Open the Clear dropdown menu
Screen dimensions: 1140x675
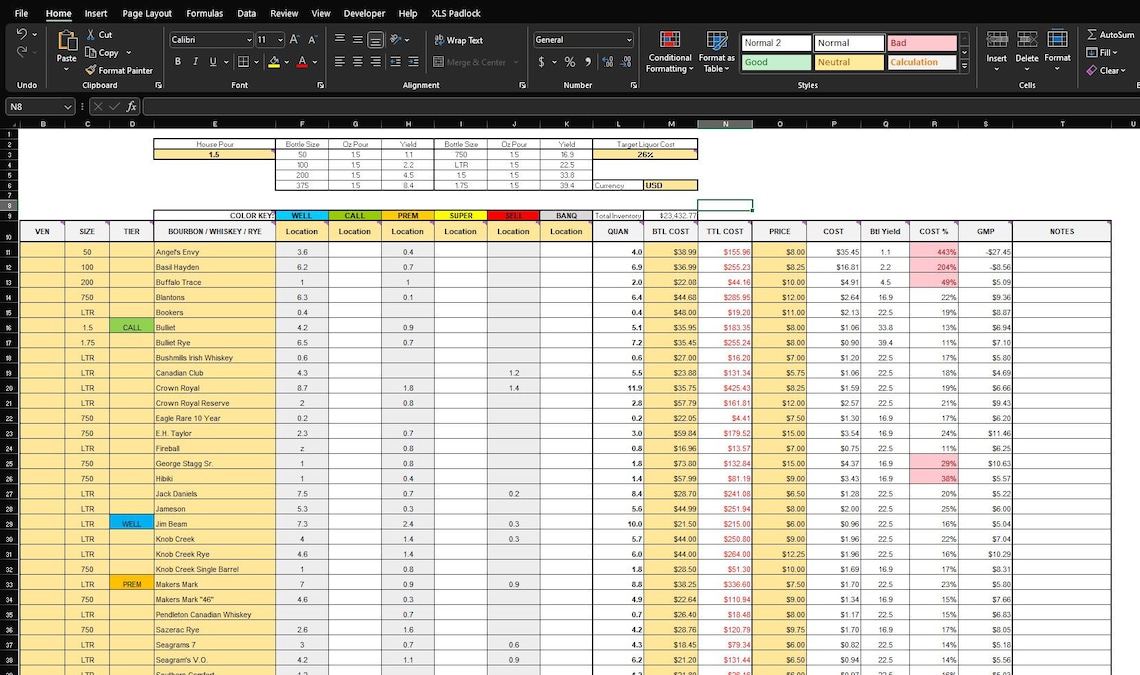[x=1106, y=70]
